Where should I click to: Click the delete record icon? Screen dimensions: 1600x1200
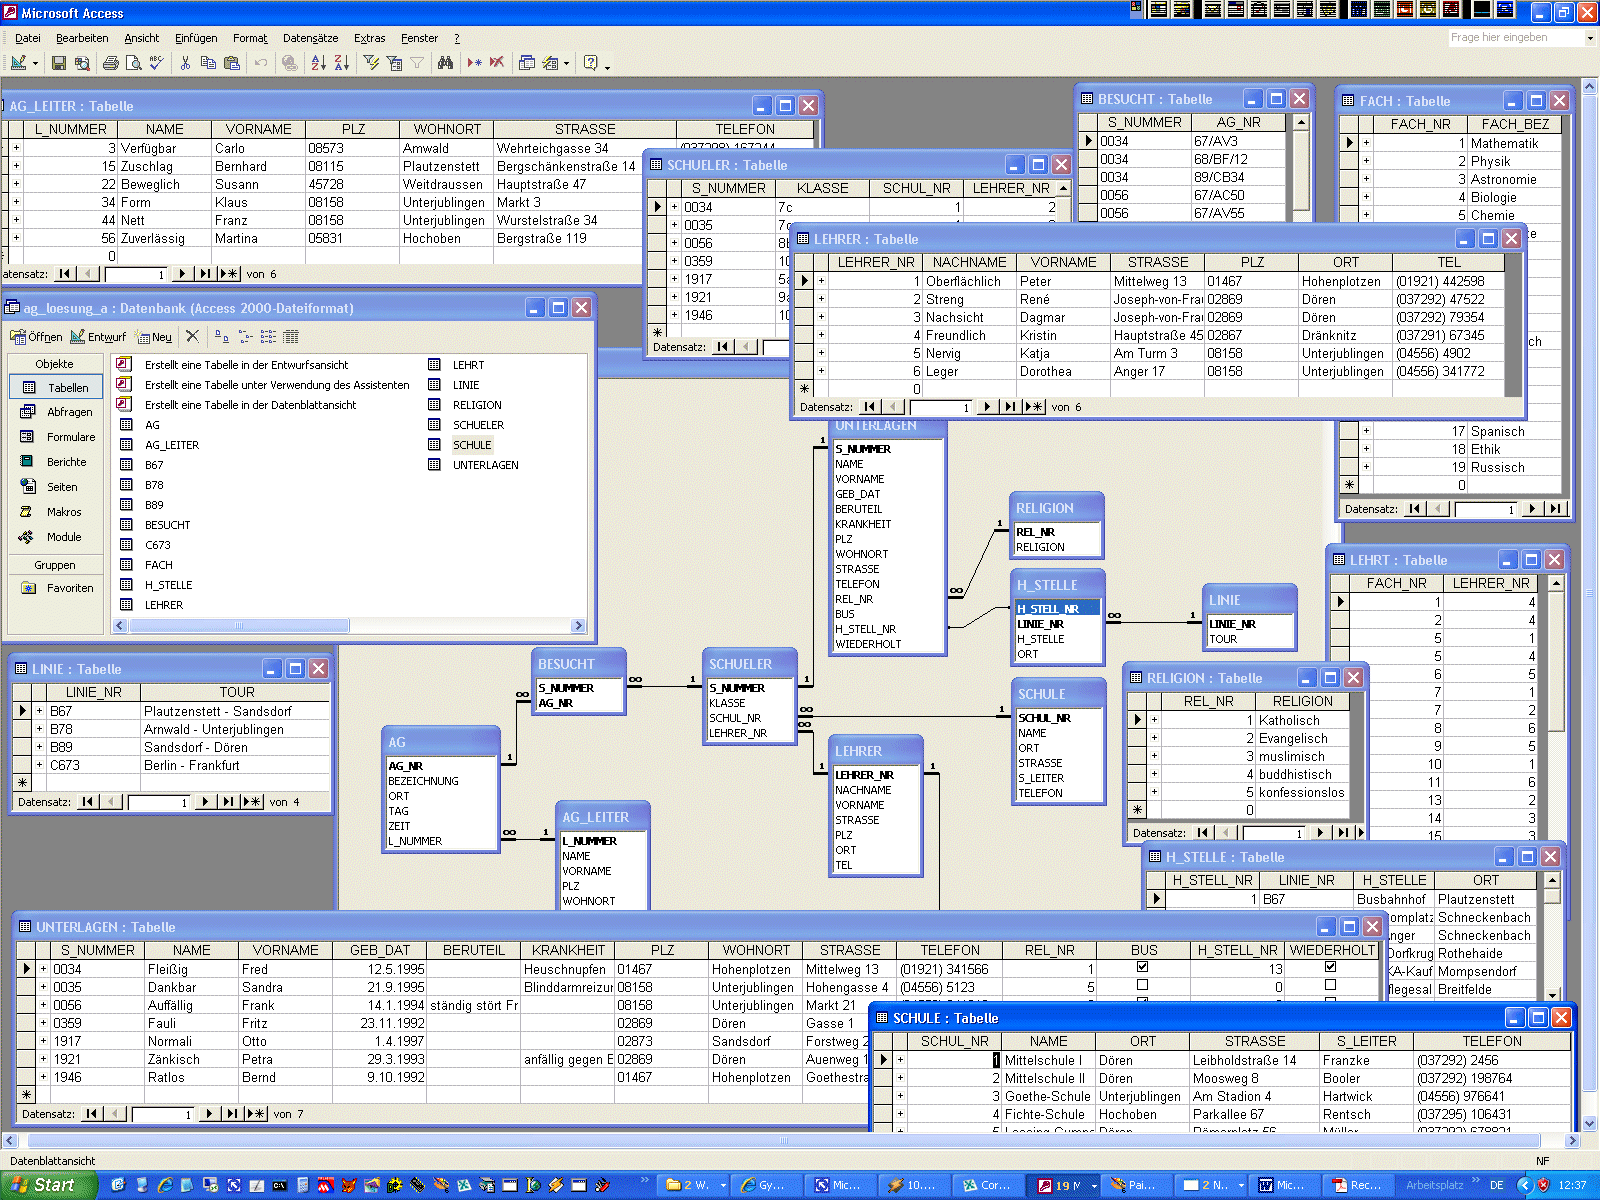[497, 63]
